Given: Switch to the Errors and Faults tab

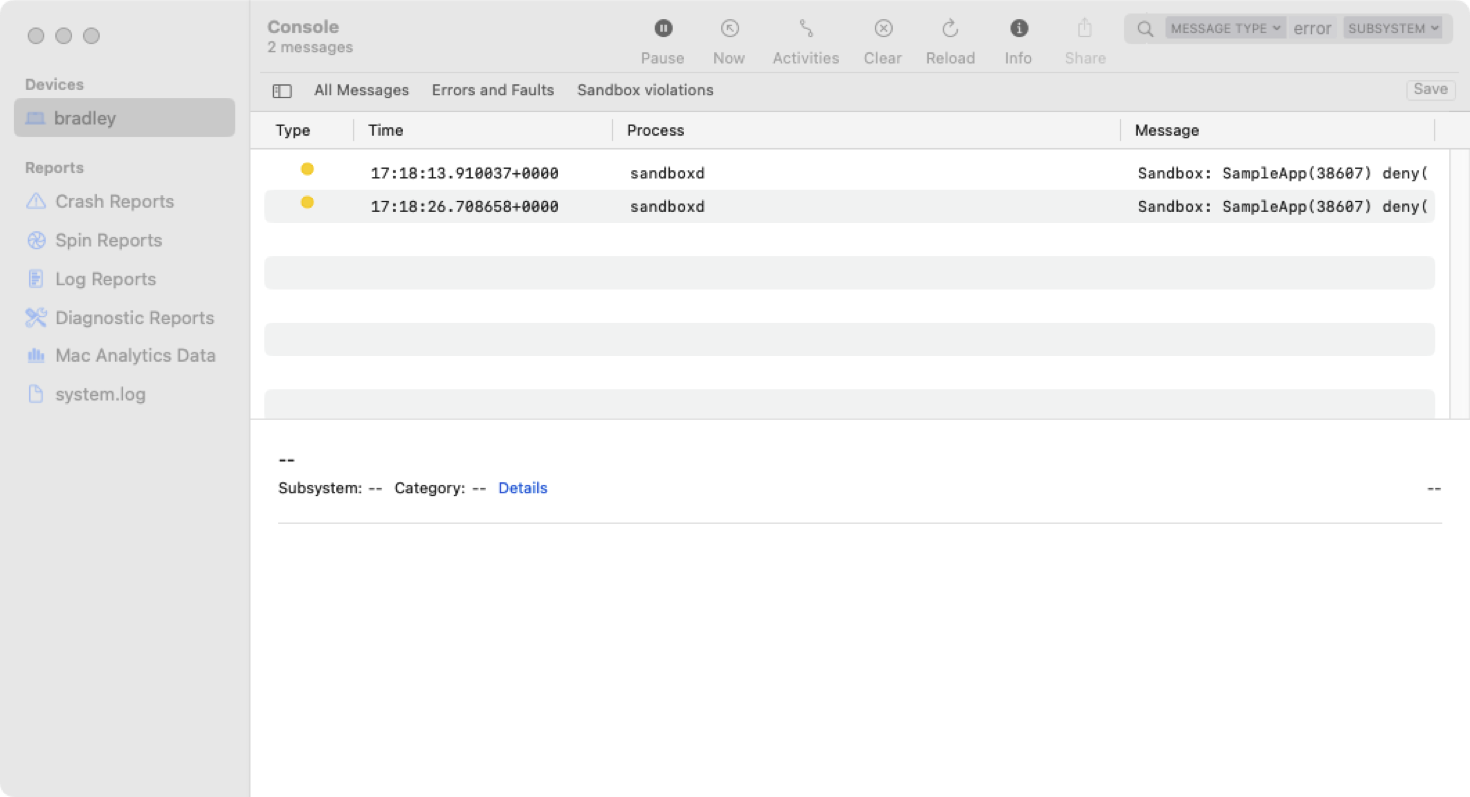Looking at the screenshot, I should tap(493, 90).
